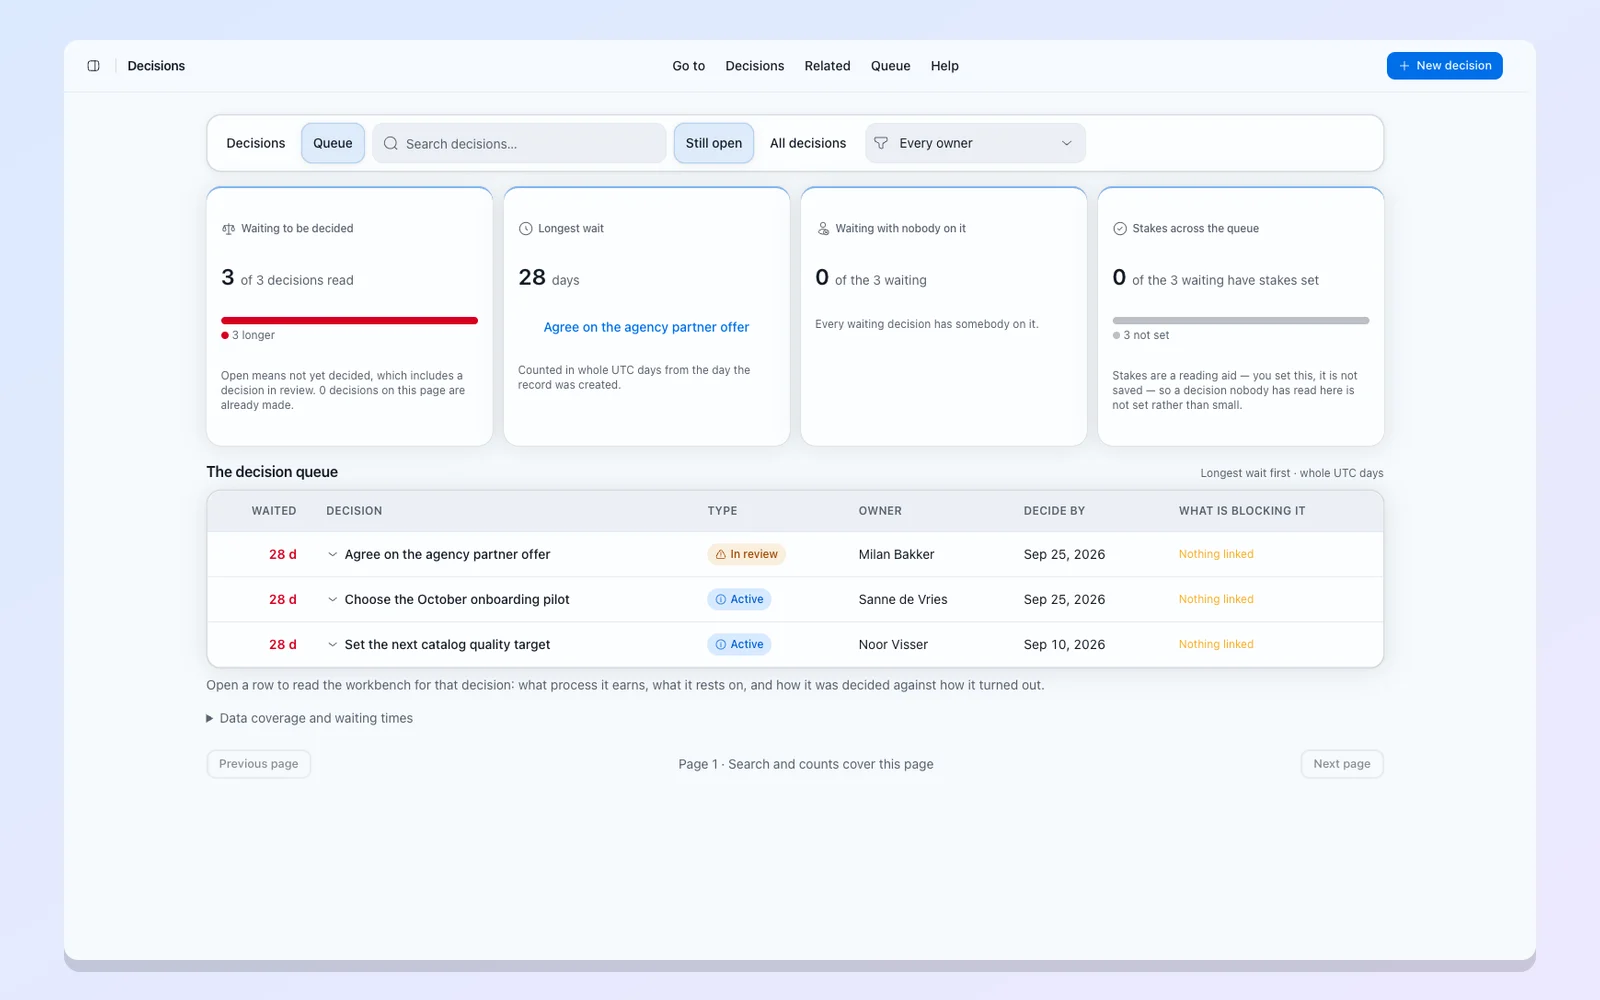The image size is (1600, 1000).
Task: Click the info icon in catalog quality target's Active badge
Action: (720, 645)
